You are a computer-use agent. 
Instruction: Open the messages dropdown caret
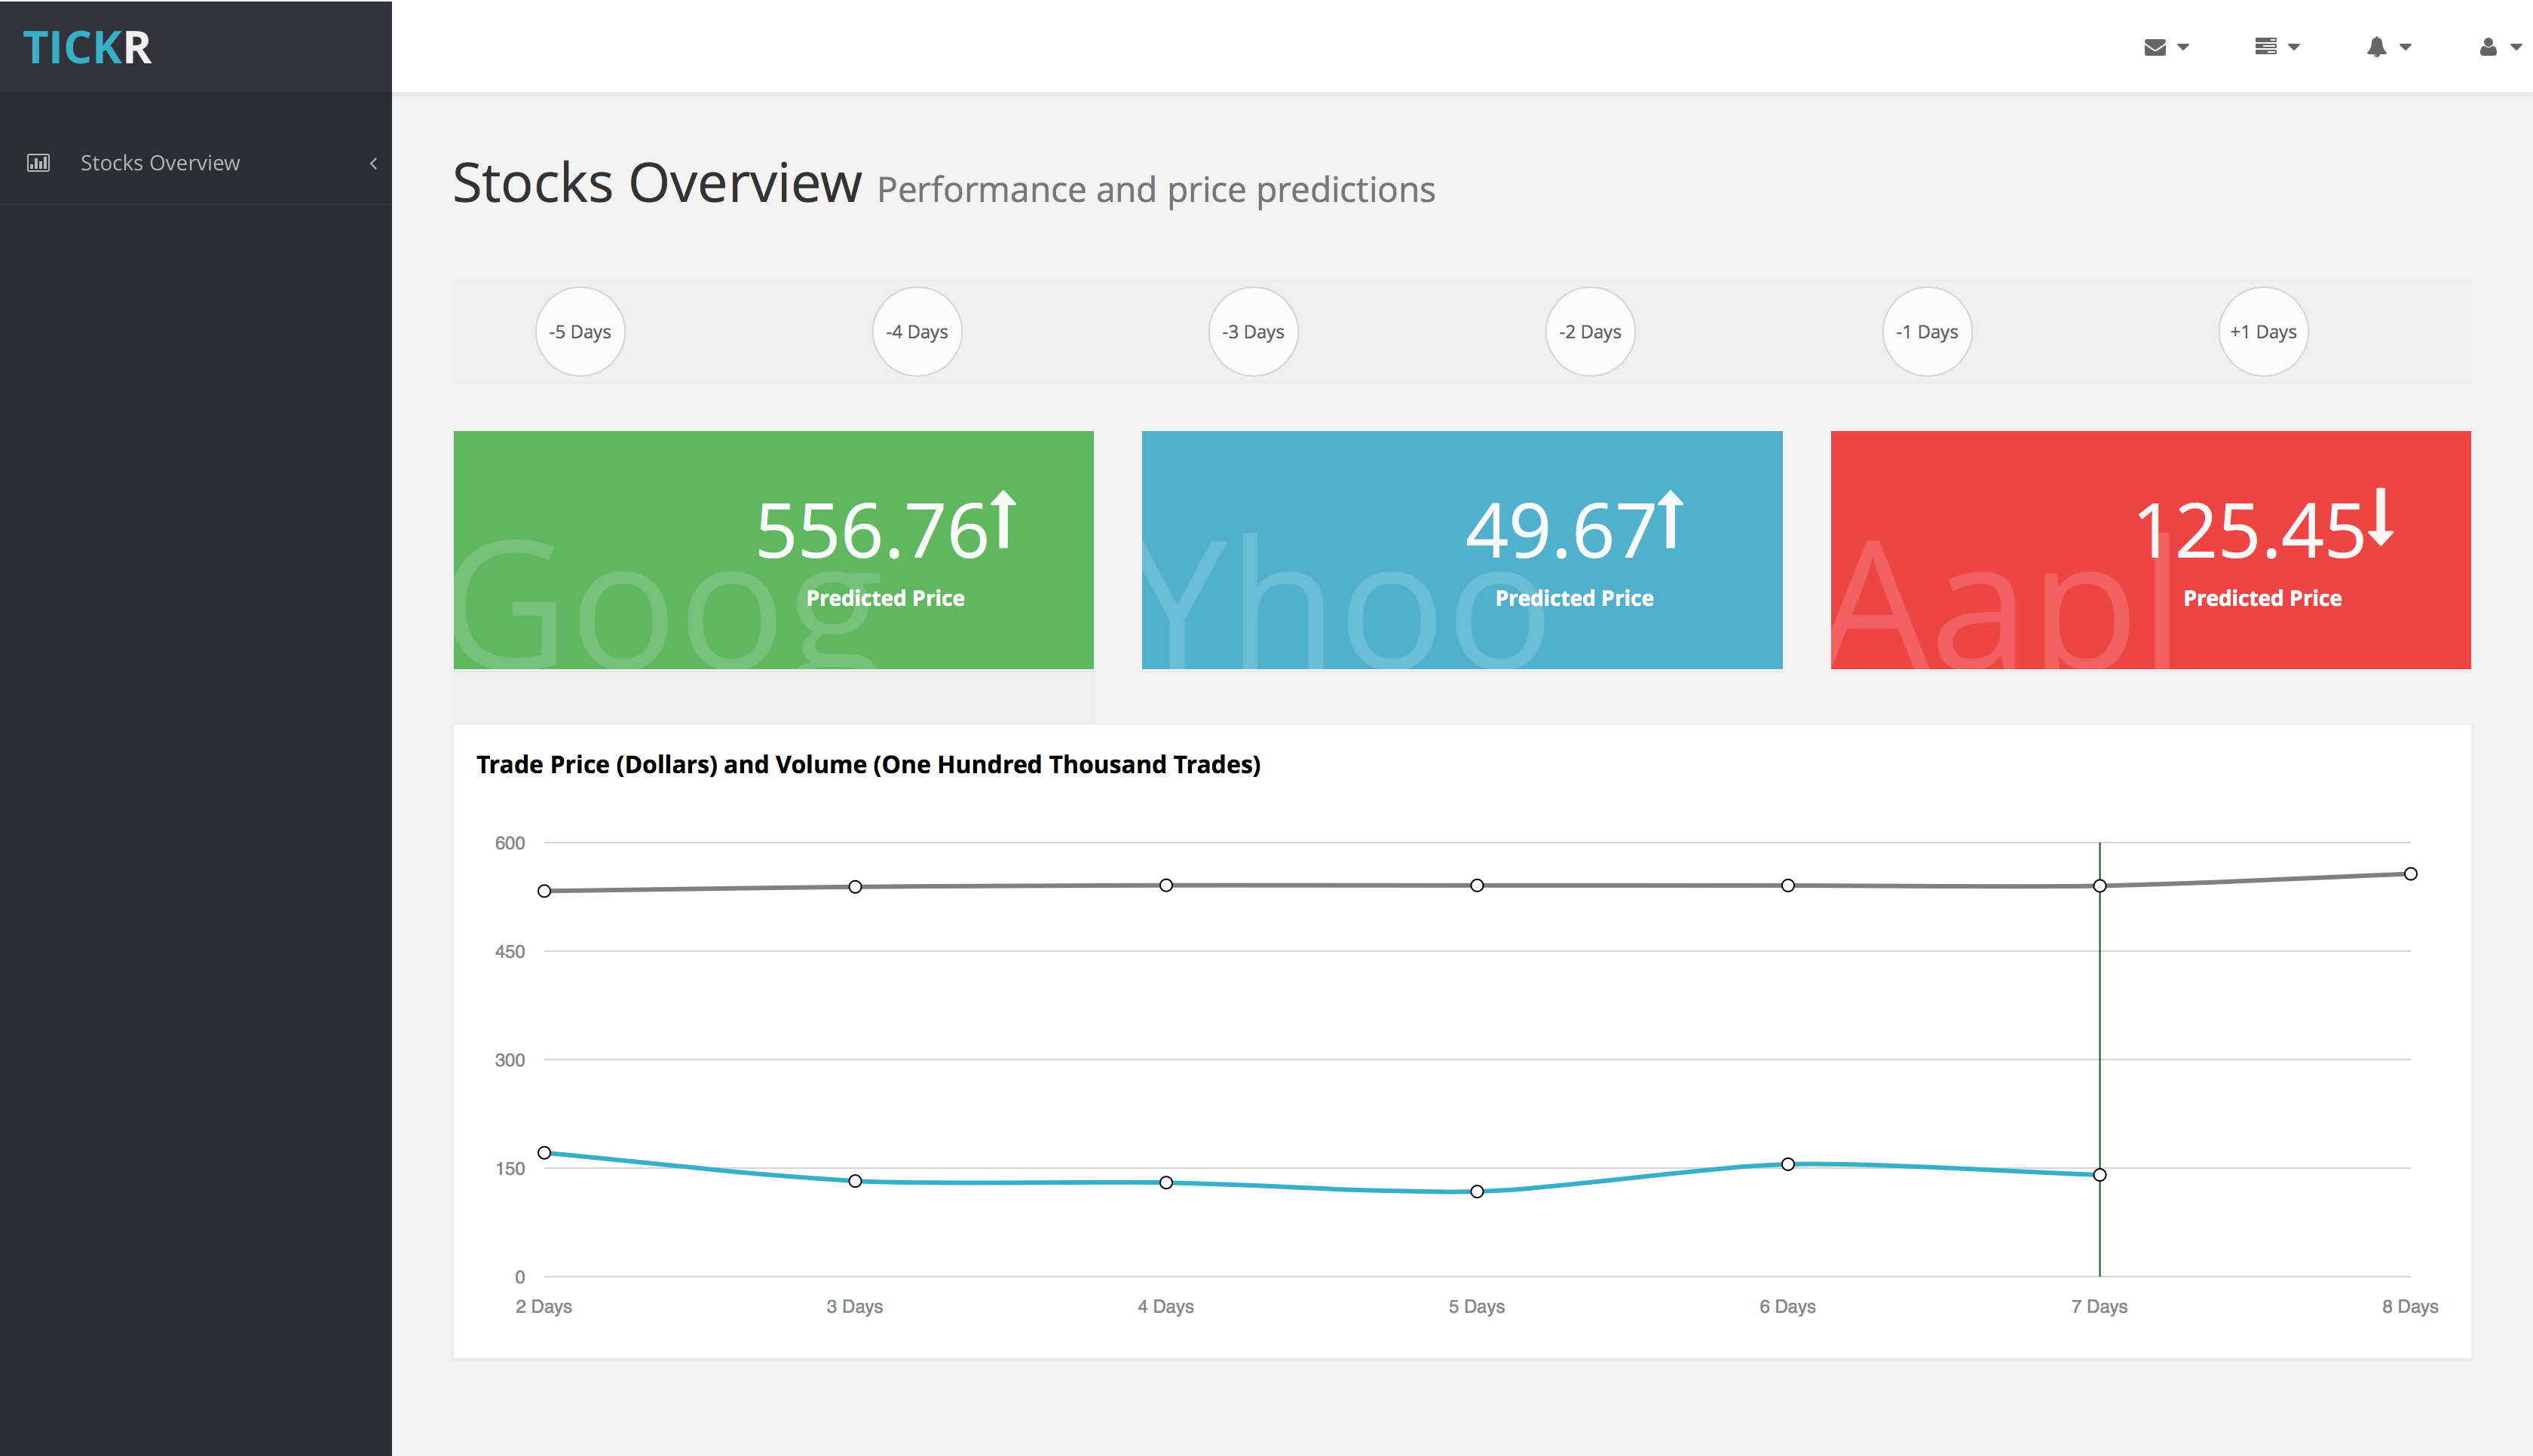tap(2183, 47)
